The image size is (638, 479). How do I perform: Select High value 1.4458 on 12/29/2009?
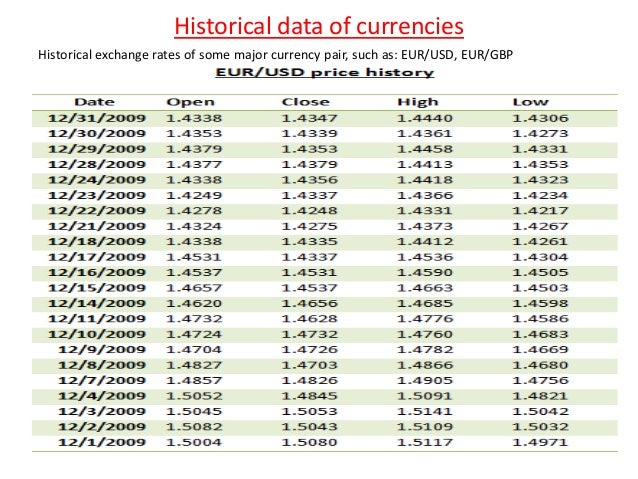pyautogui.click(x=425, y=149)
